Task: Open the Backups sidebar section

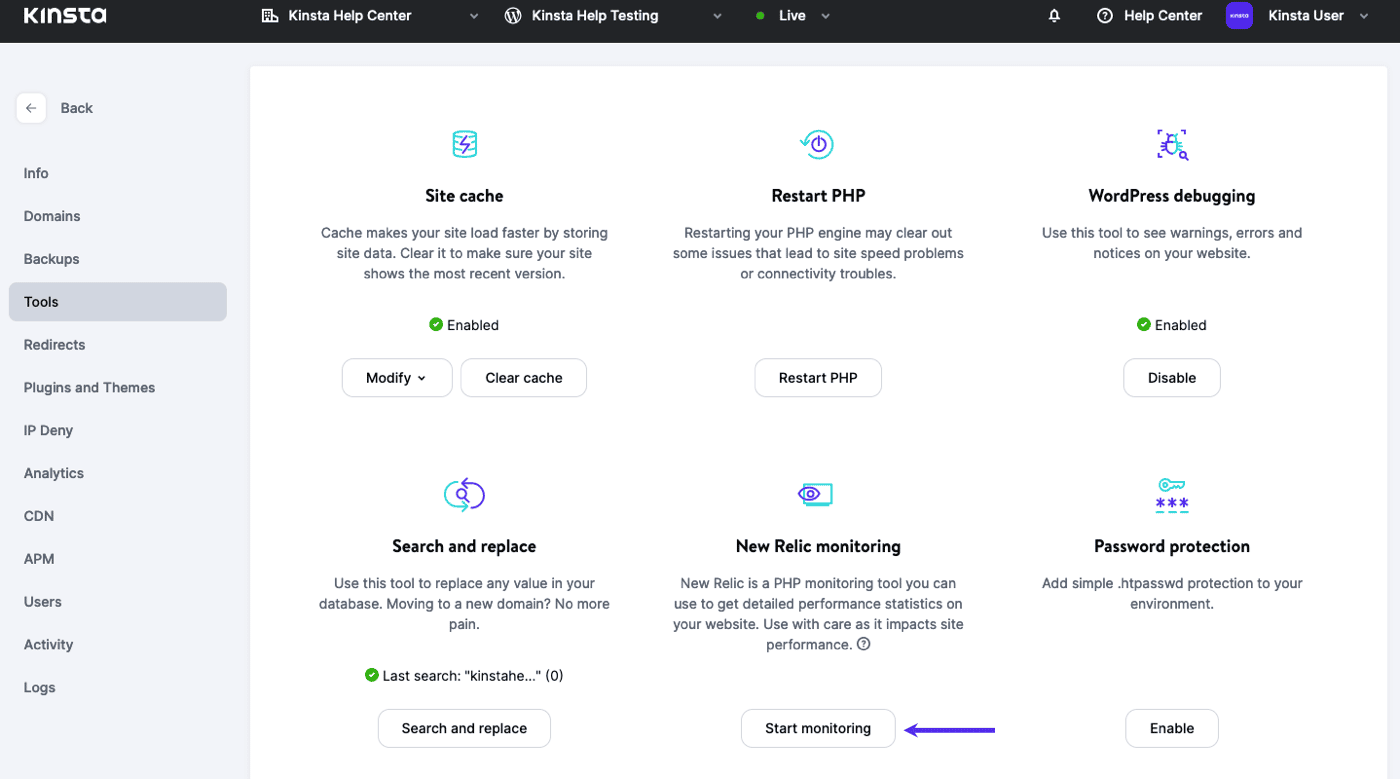Action: 52,259
